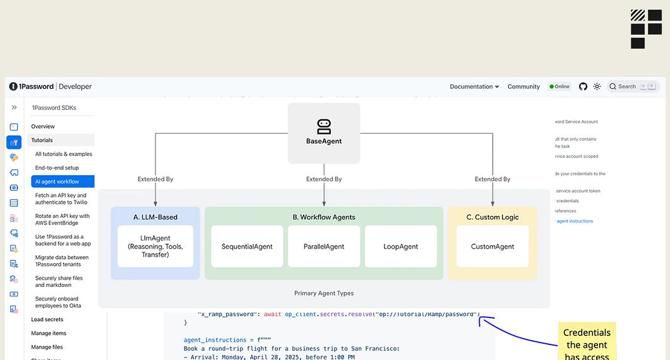
Task: Select AI agent workflow tutorial
Action: [x=63, y=181]
